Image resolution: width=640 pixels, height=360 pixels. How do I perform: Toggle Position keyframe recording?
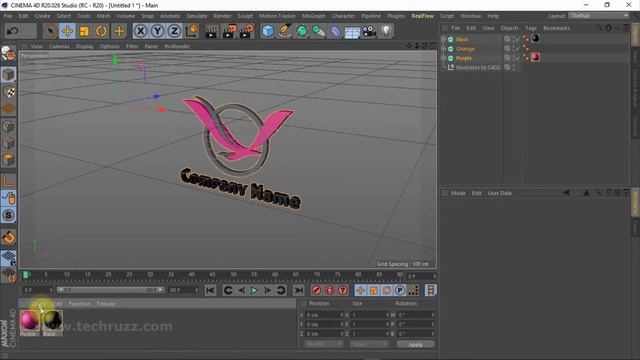coord(360,290)
